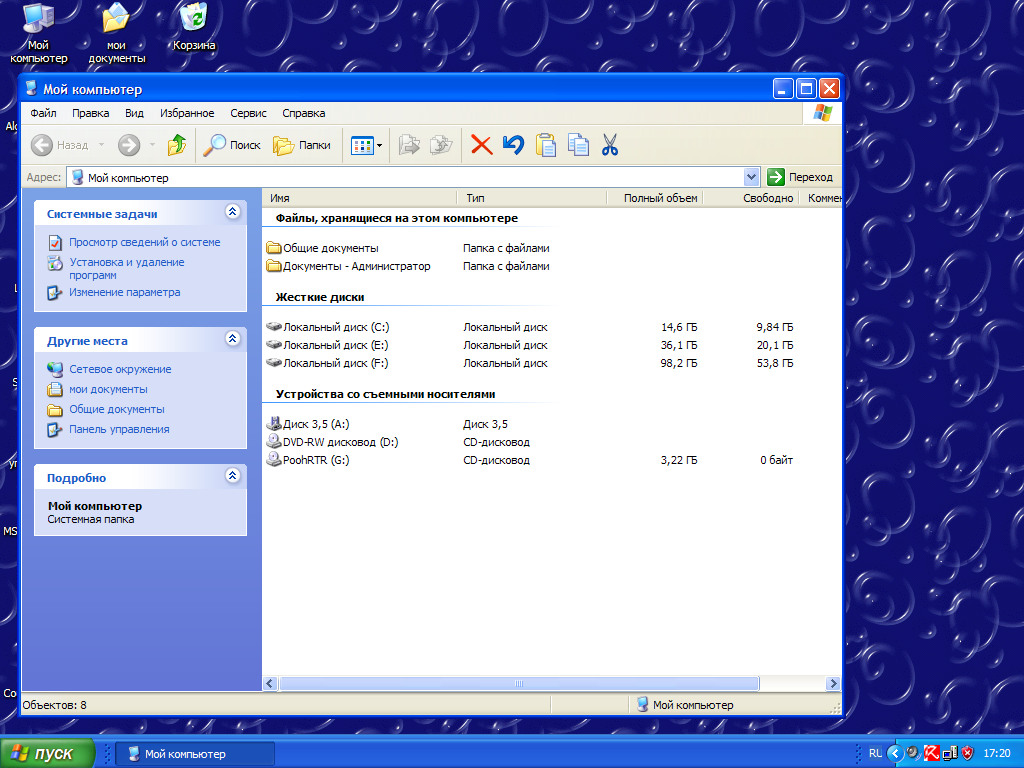Viewport: 1024px width, 768px height.
Task: Select Локальный диск (C:) drive
Action: [335, 327]
